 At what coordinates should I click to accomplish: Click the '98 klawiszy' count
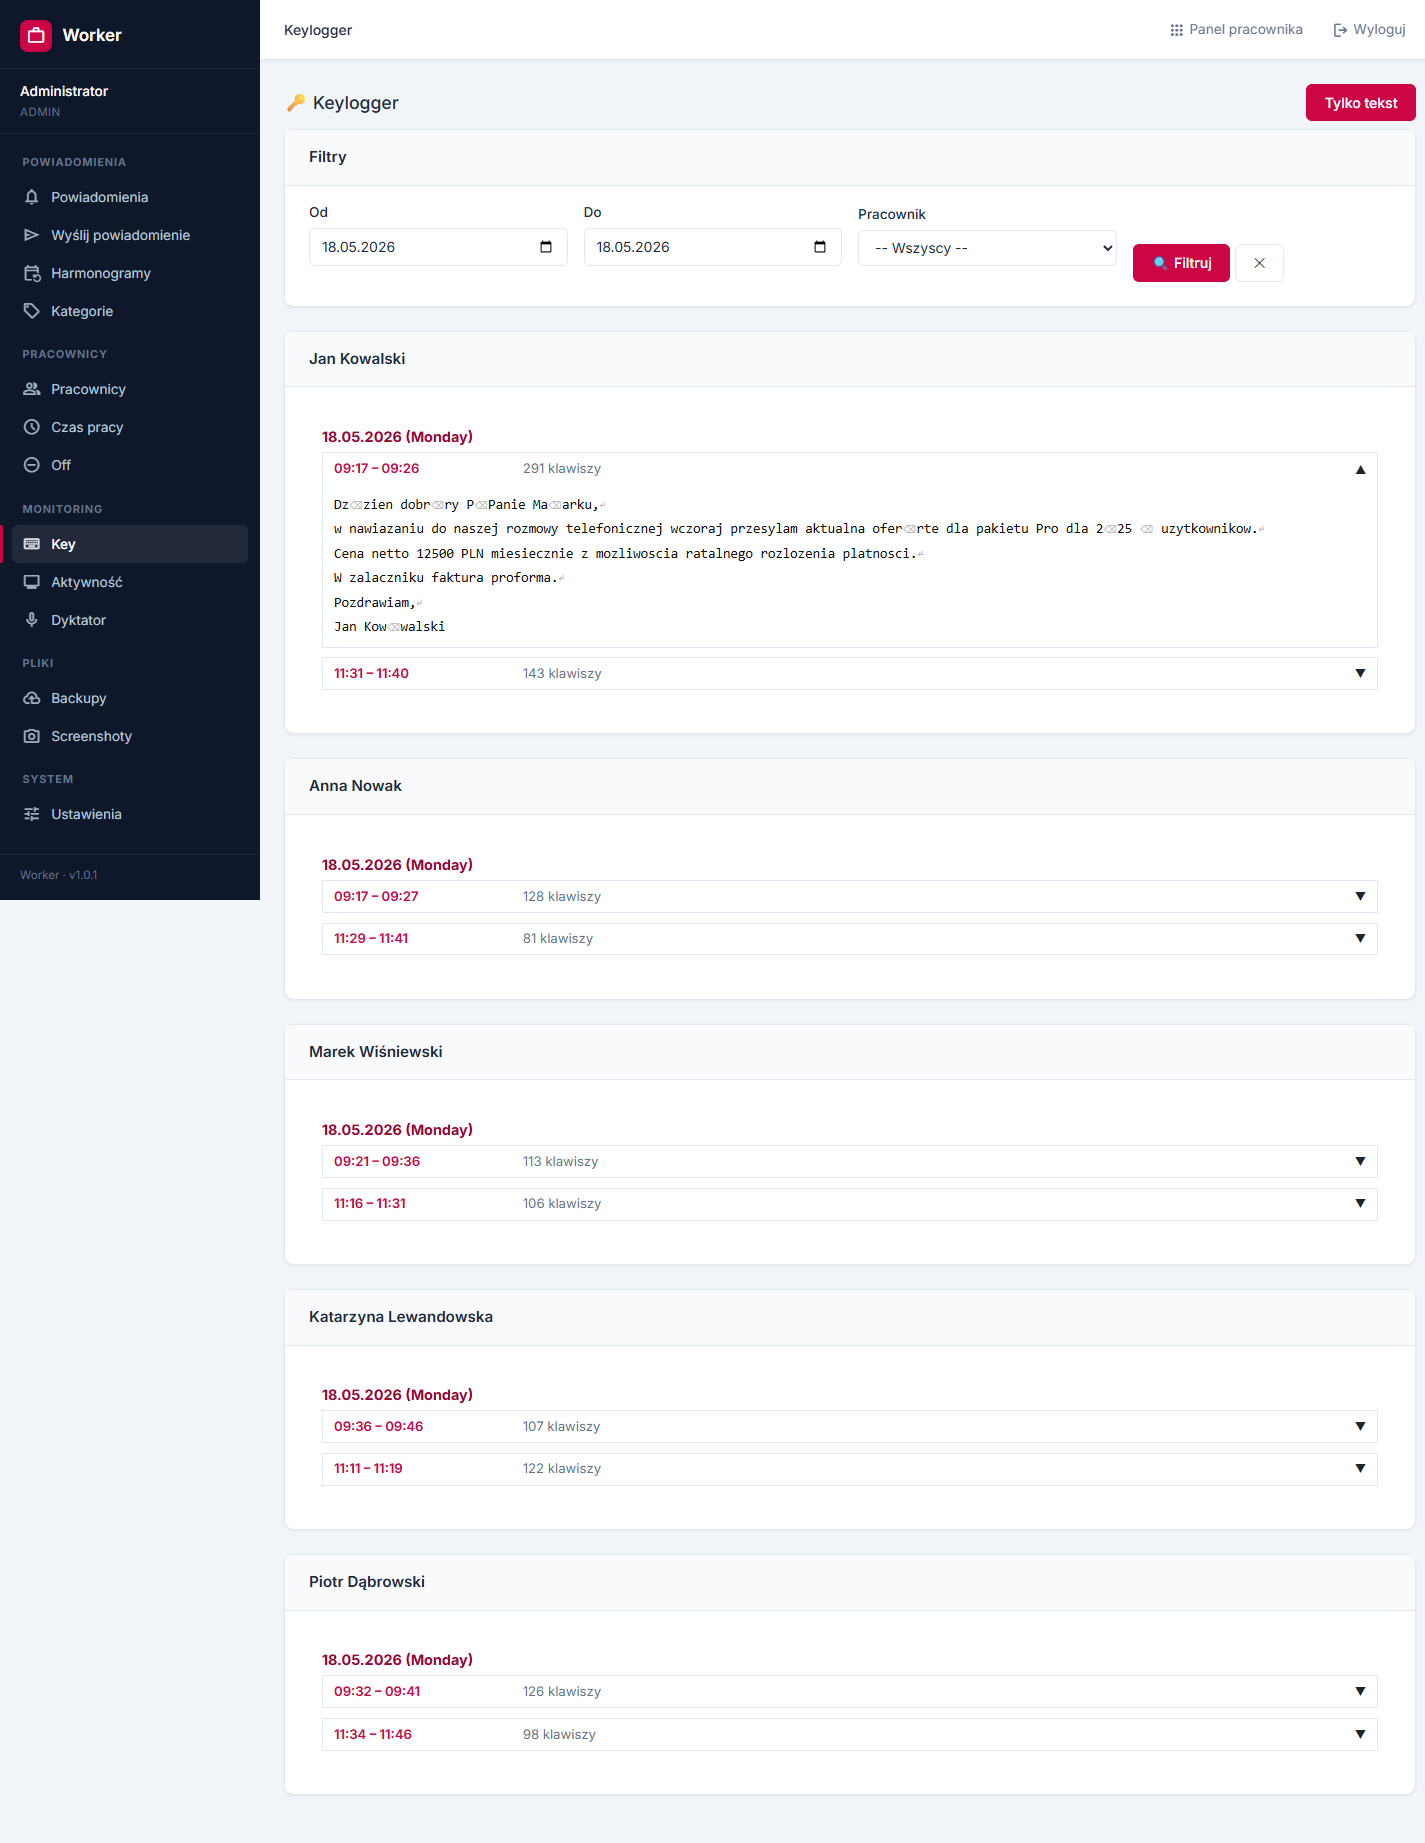pos(559,1735)
